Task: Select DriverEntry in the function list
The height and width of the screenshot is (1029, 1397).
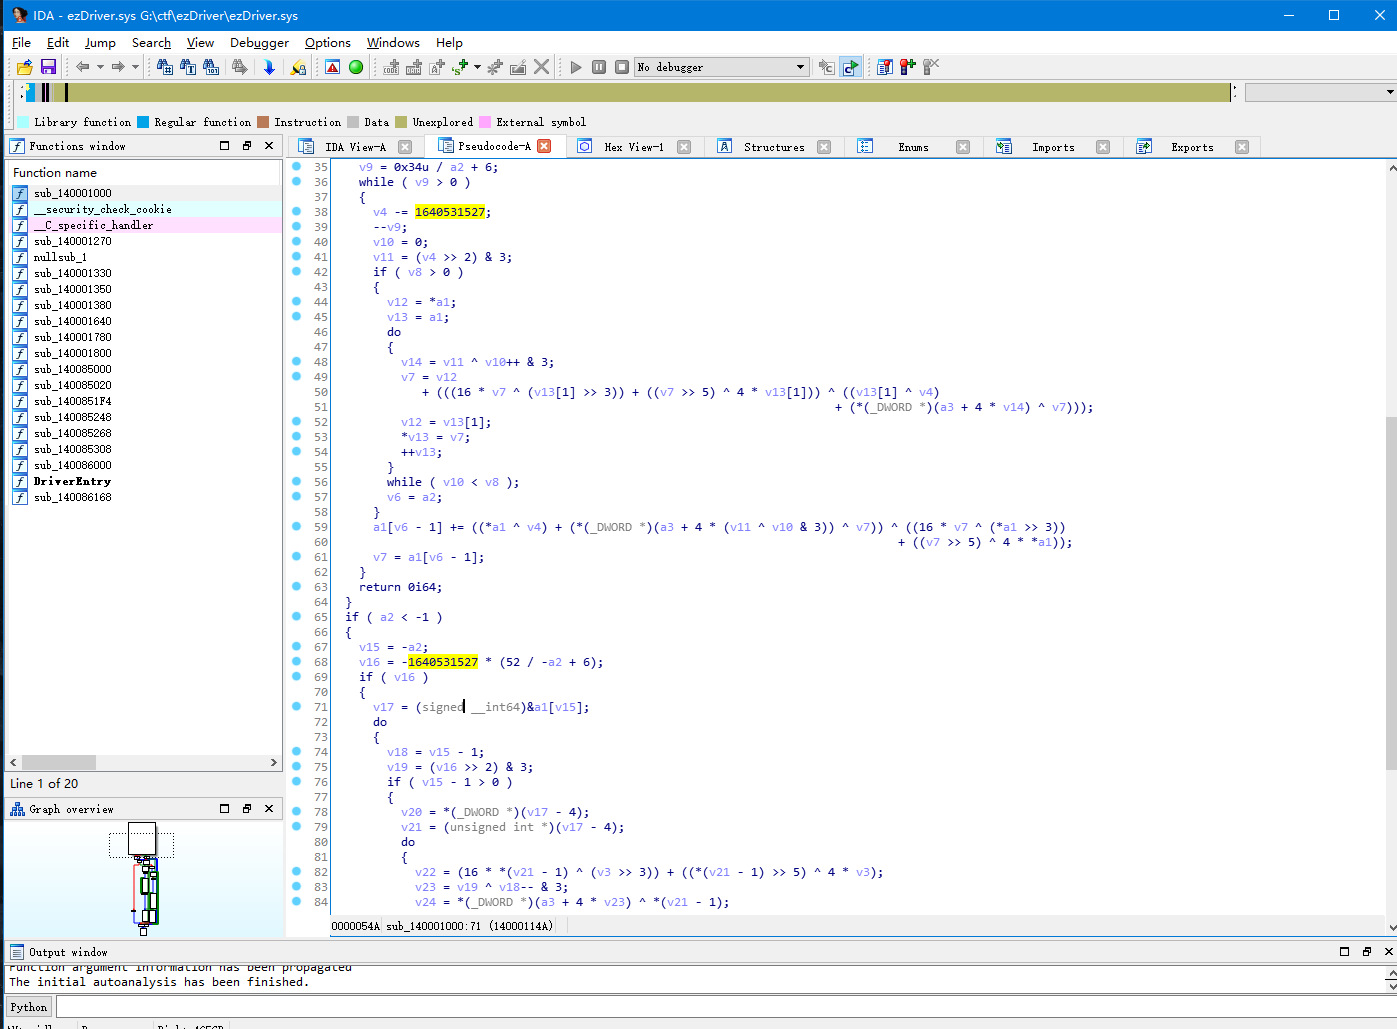Action: (x=72, y=481)
